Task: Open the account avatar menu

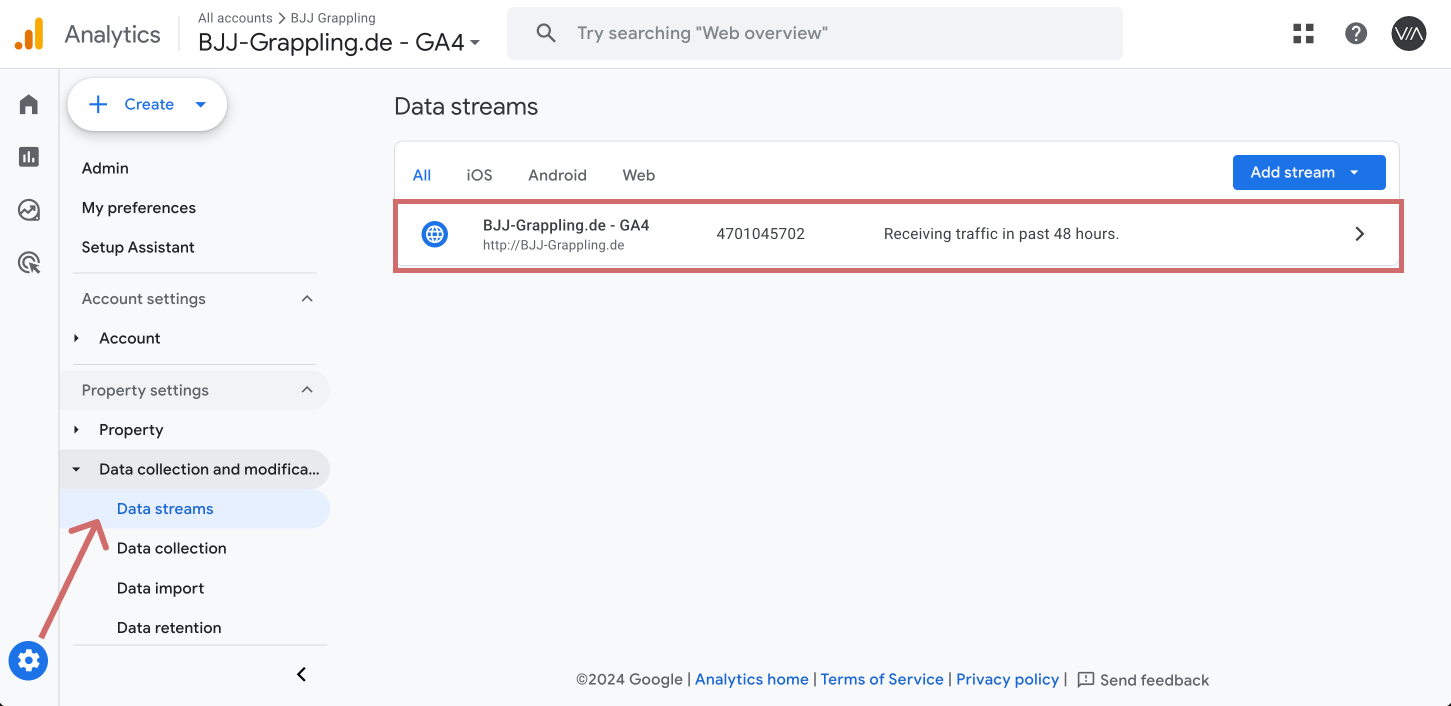Action: (x=1409, y=33)
